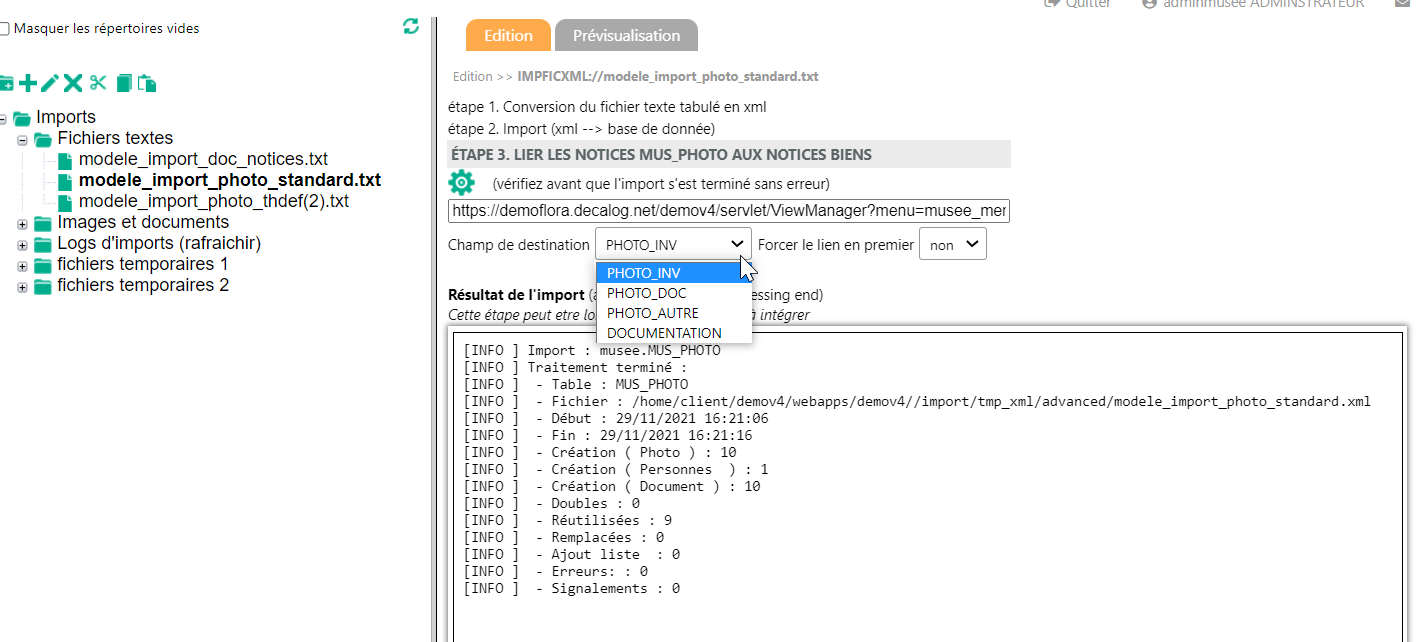
Task: Click the file icon beside modele_import_photo_thdef(2).txt
Action: tap(65, 202)
